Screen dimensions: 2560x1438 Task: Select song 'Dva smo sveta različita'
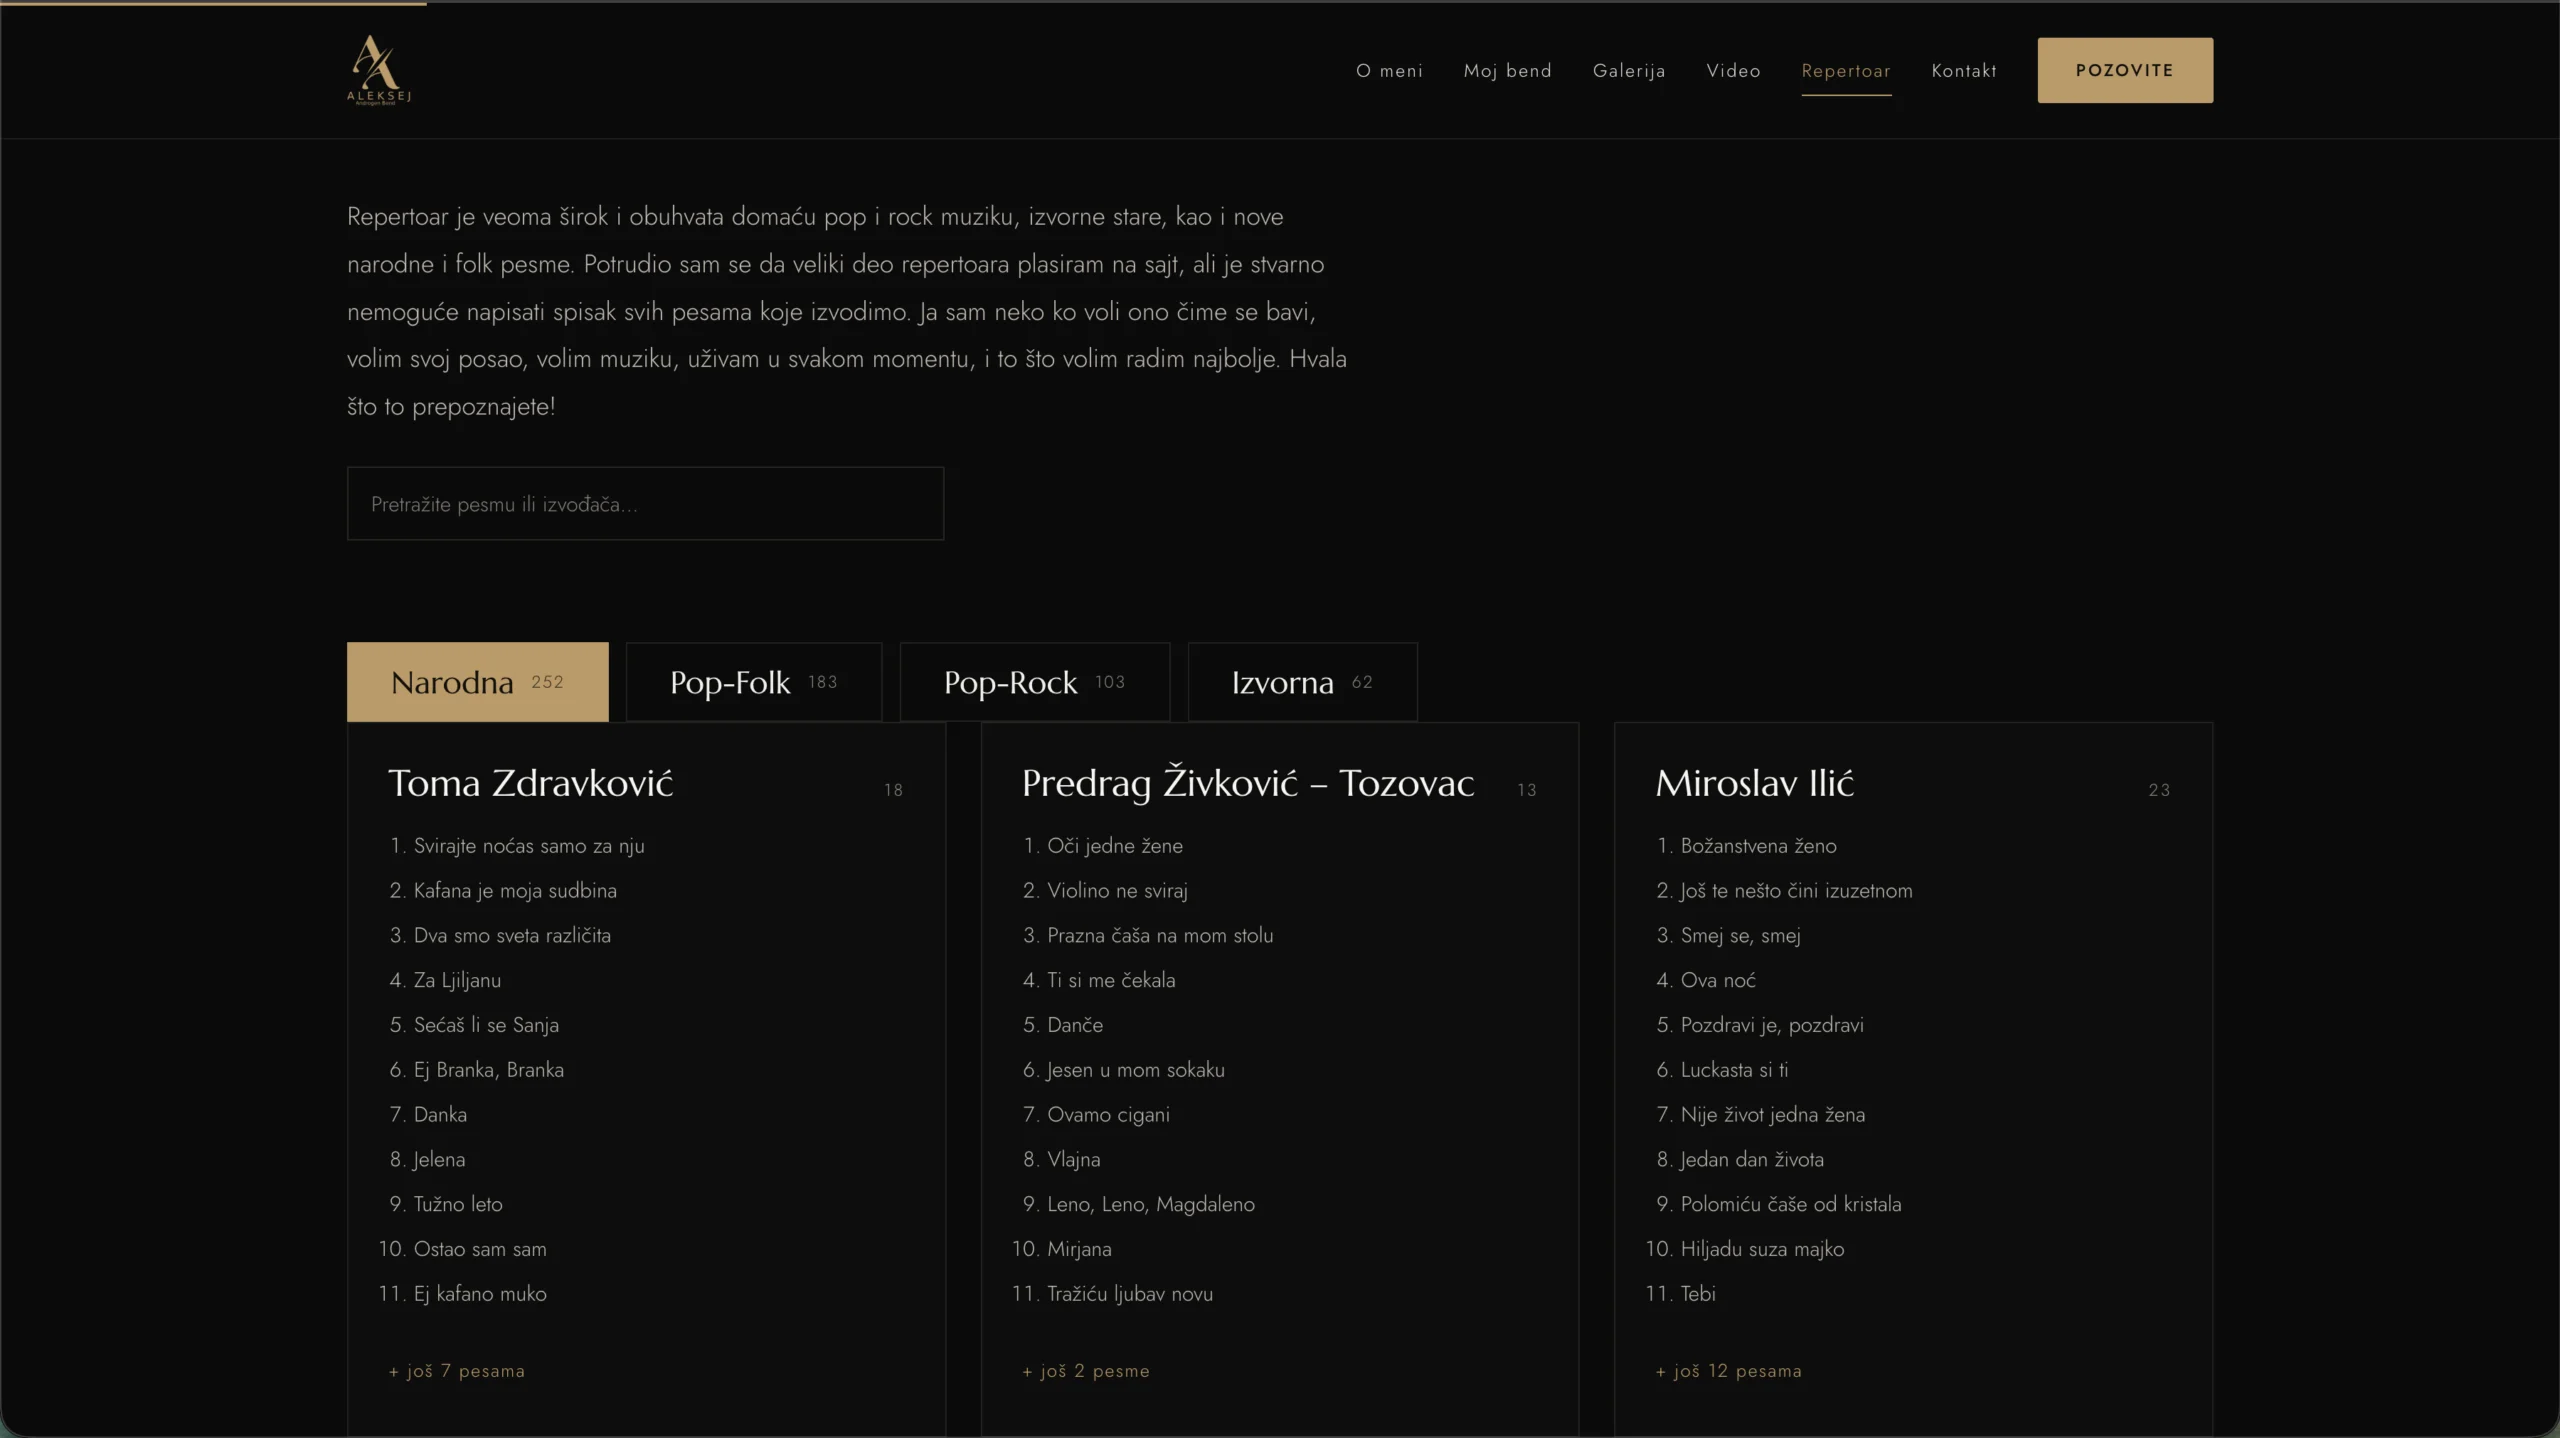(x=512, y=936)
